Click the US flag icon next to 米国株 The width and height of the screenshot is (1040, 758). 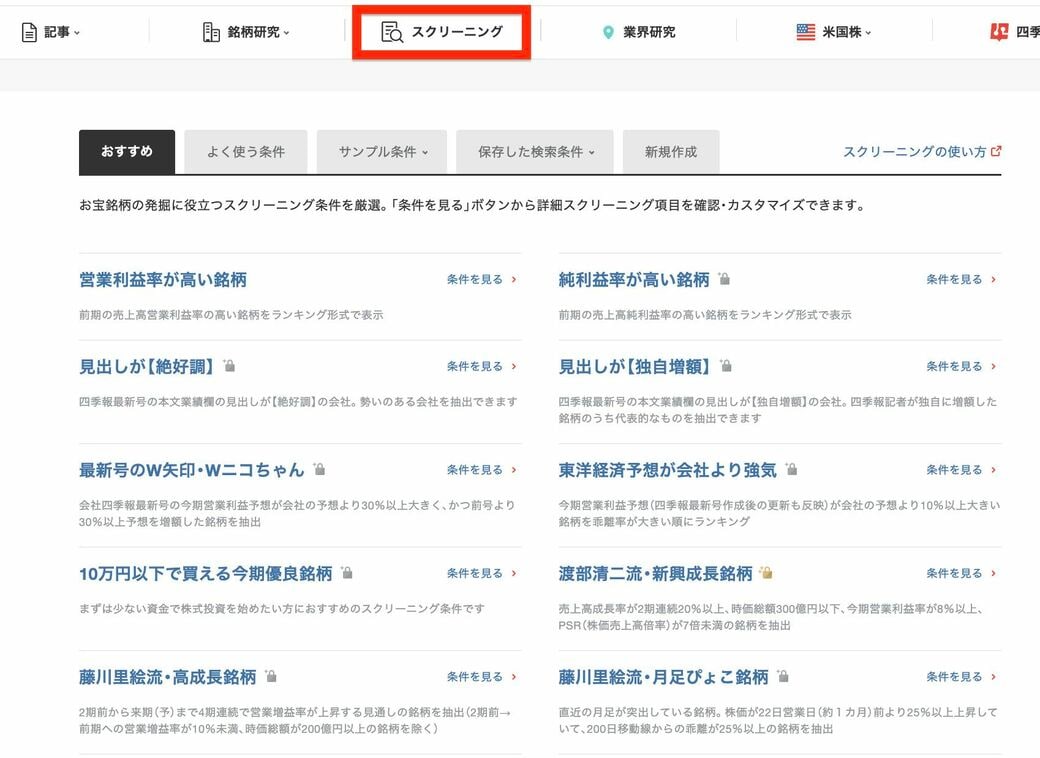coord(805,31)
